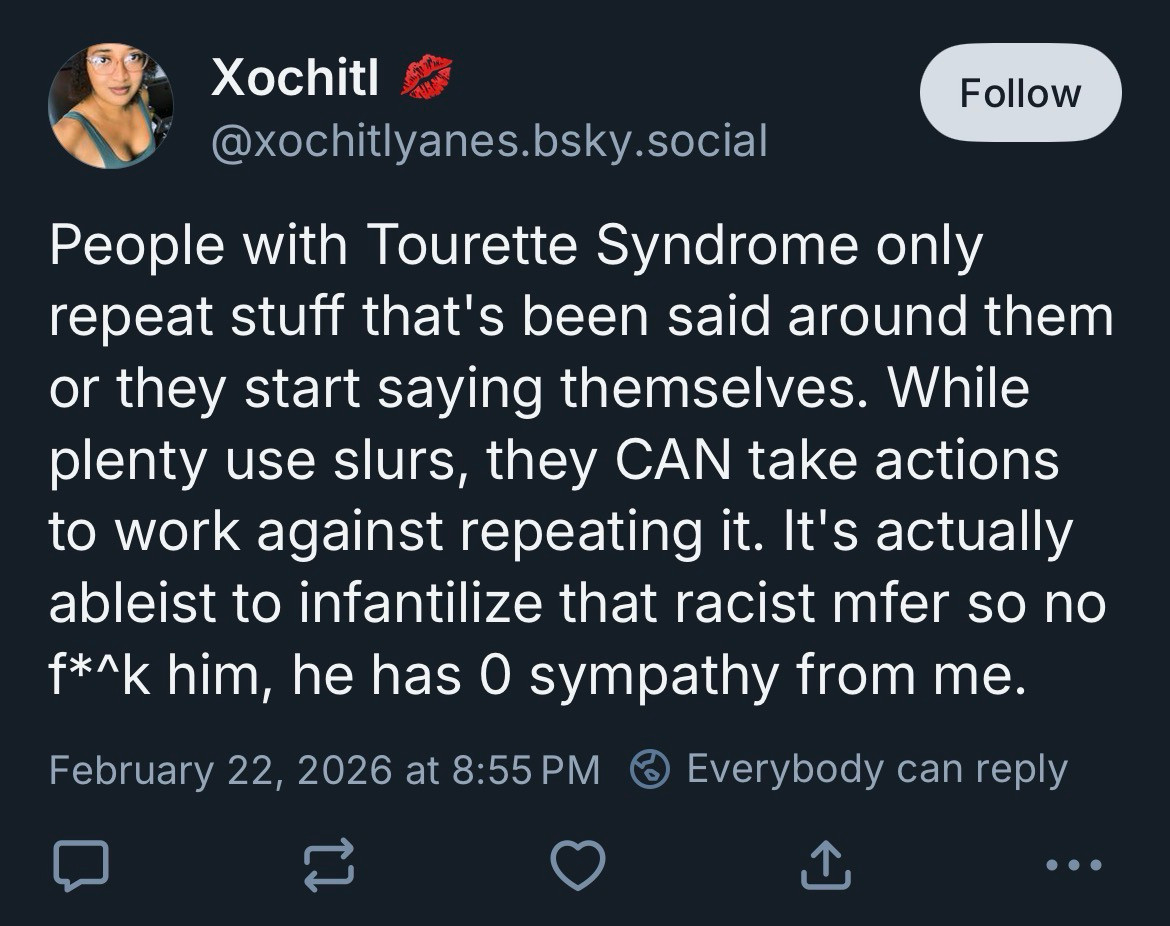Click the @xochitlyanes.bsky.social handle
1170x926 pixels.
pos(489,141)
